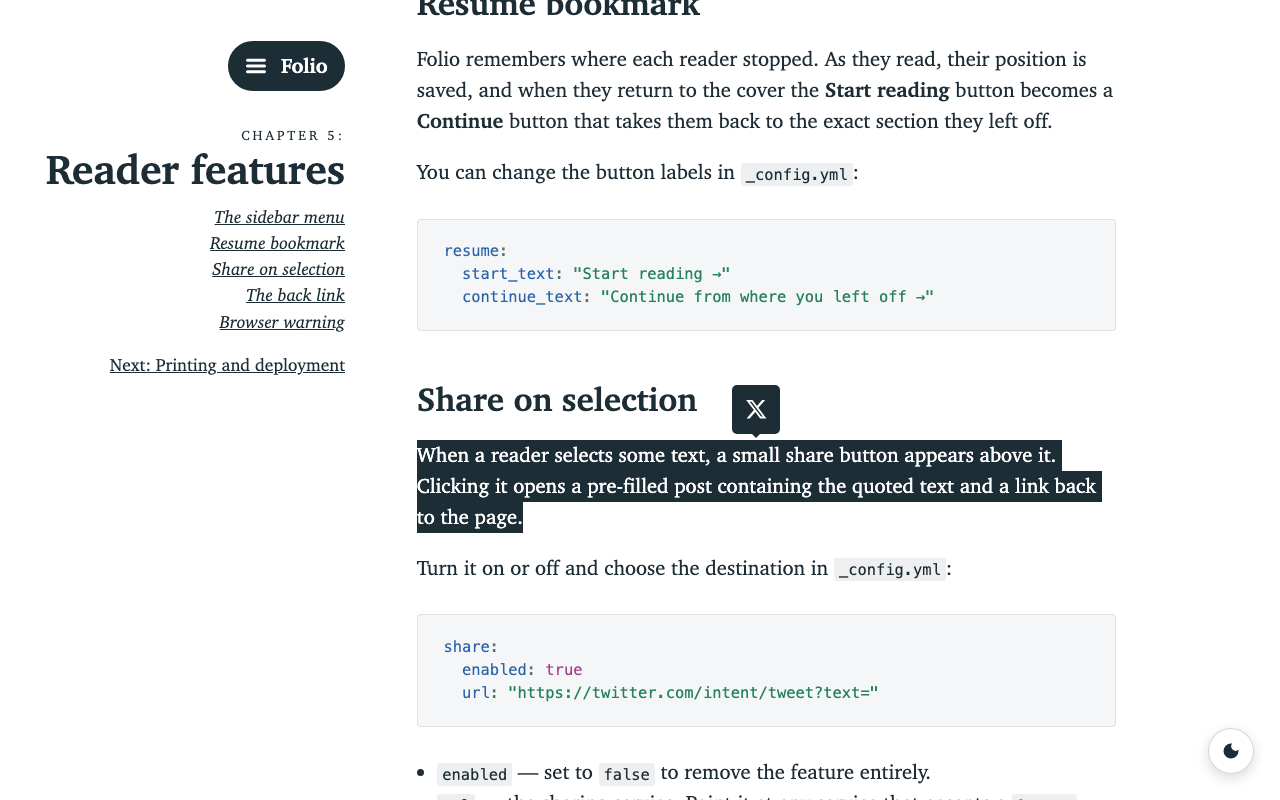Click the bold 'Start reading' text

887,90
